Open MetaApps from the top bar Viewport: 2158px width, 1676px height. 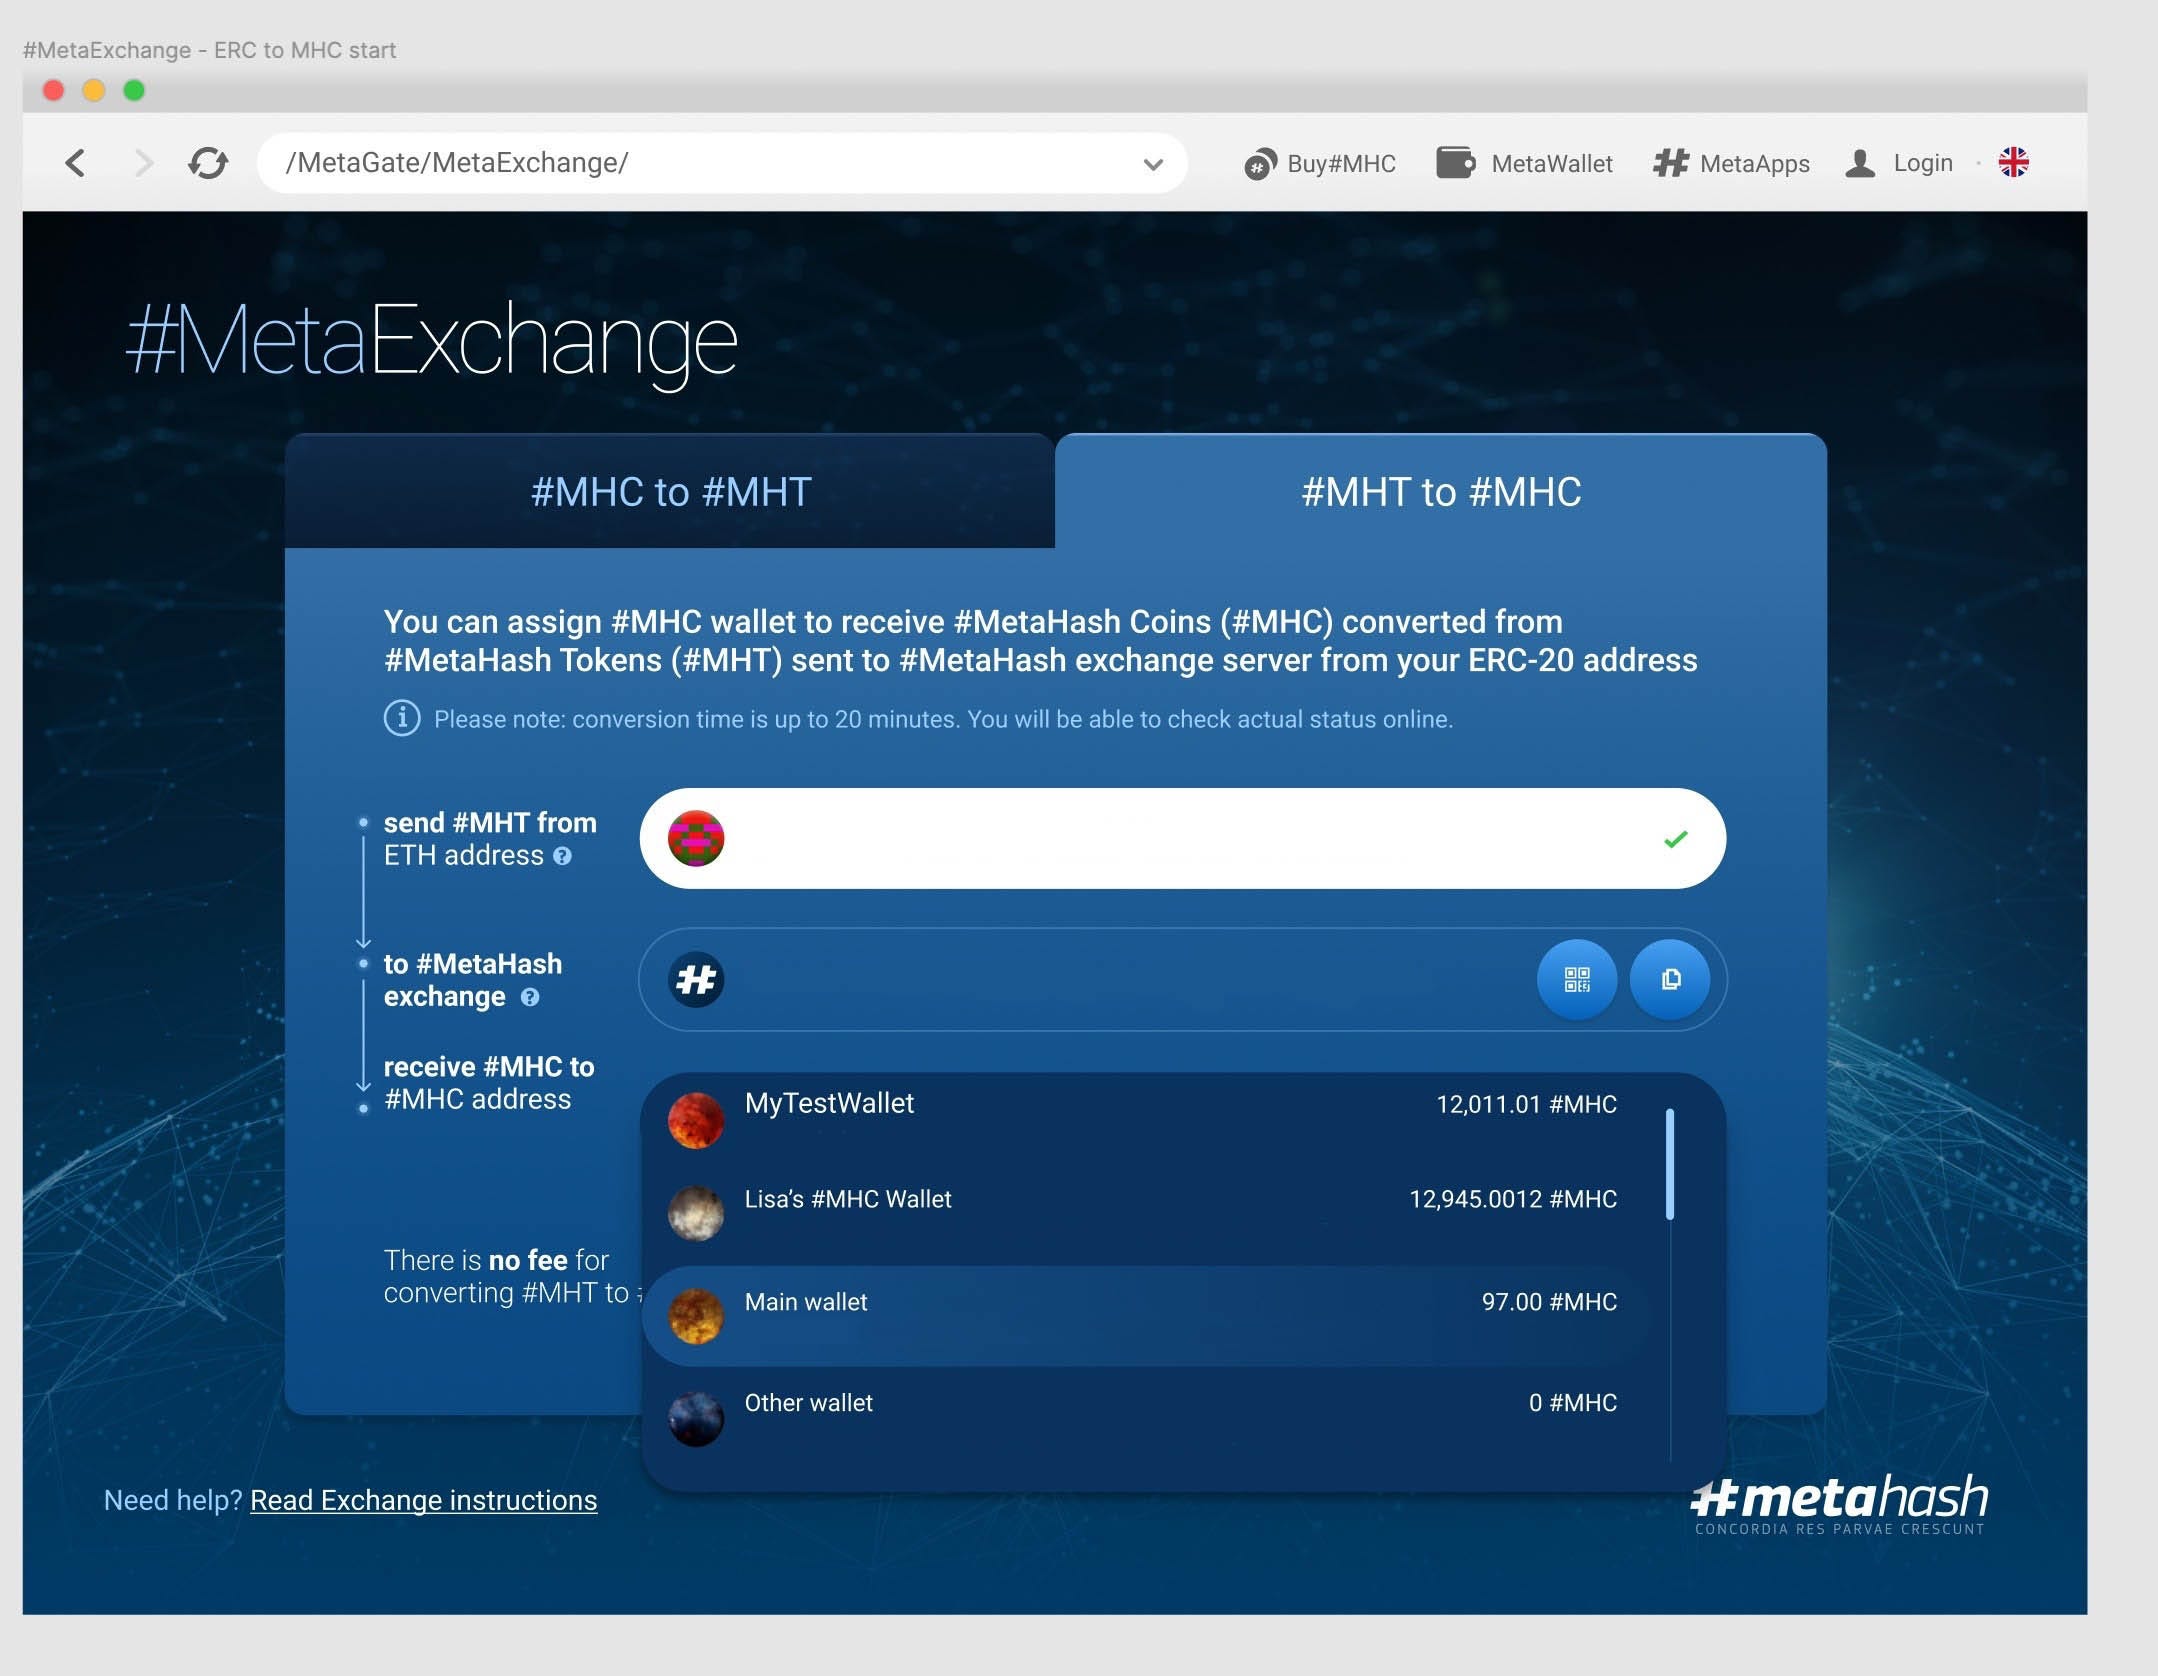point(1731,163)
